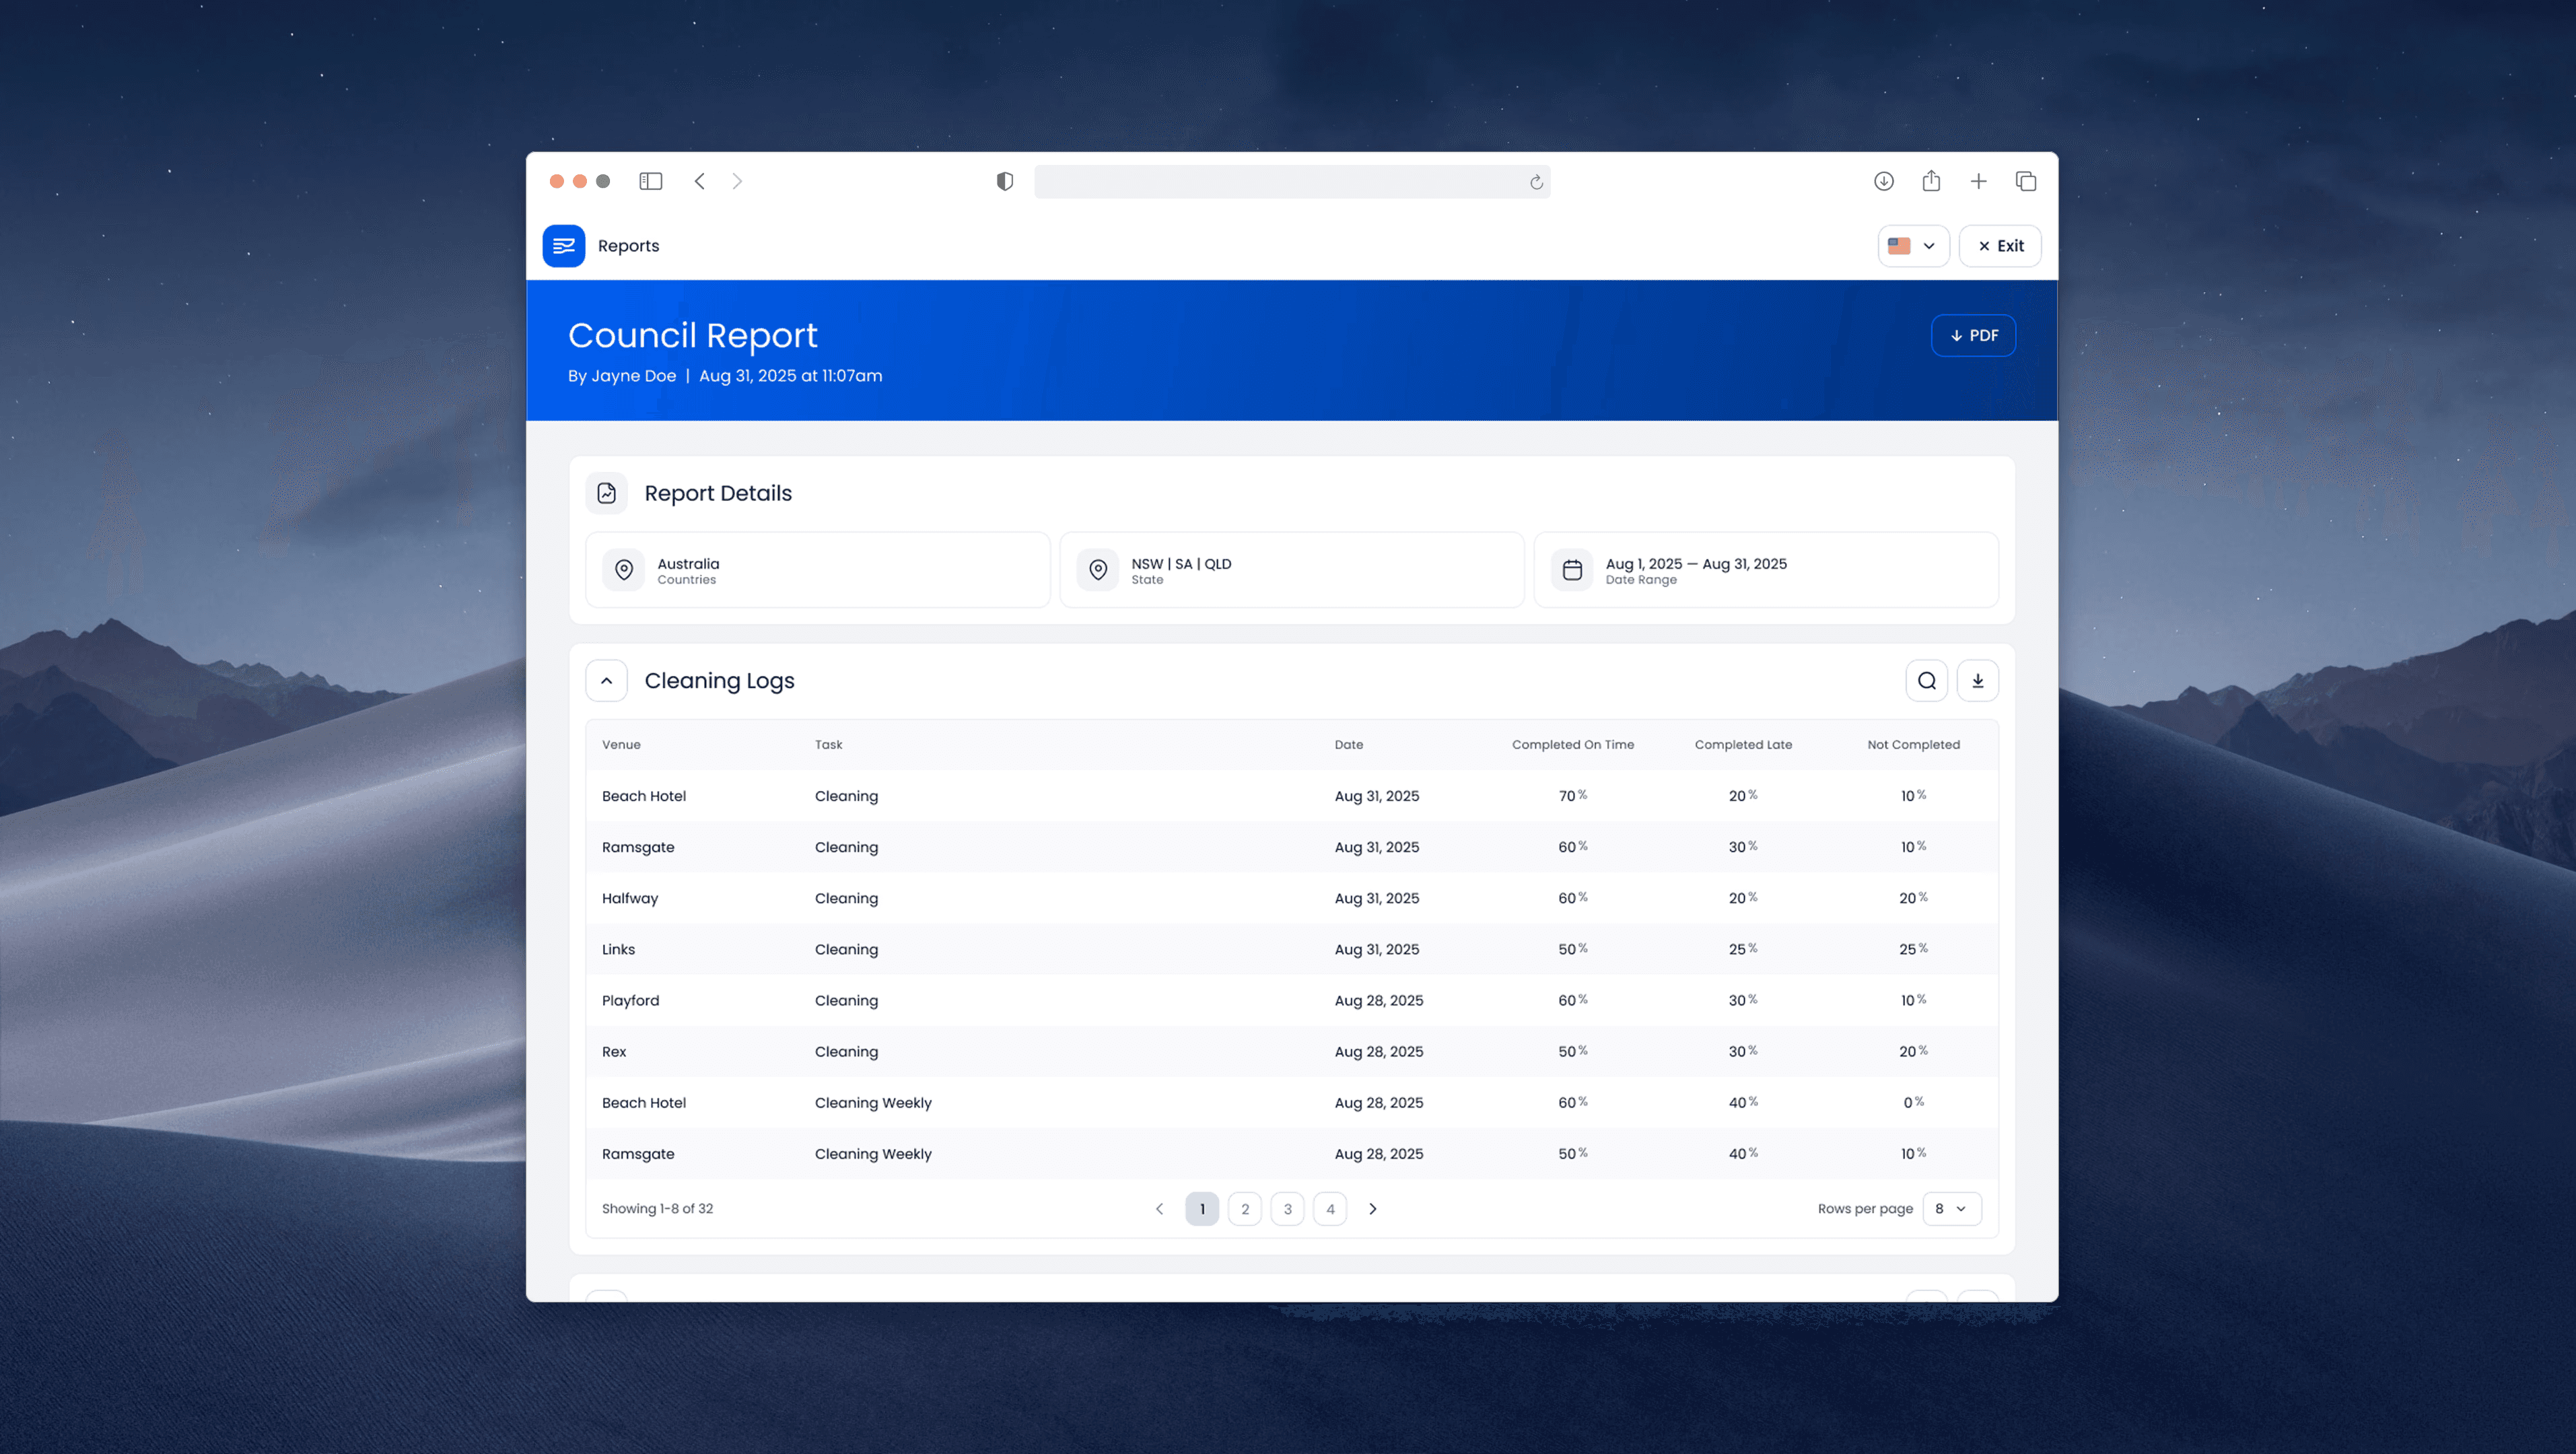The width and height of the screenshot is (2576, 1454).
Task: Collapse the Cleaning Logs section
Action: [606, 681]
